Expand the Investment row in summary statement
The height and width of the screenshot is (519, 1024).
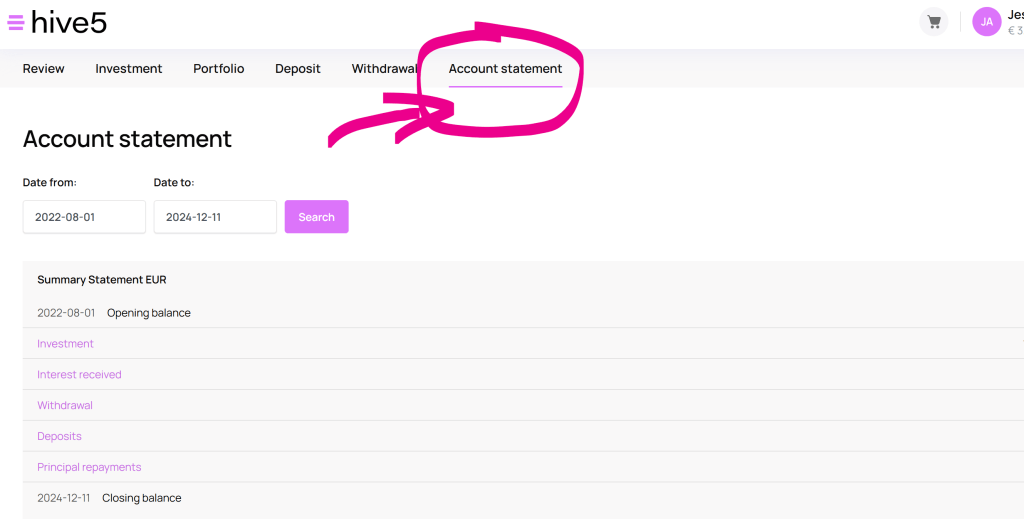pyautogui.click(x=65, y=344)
